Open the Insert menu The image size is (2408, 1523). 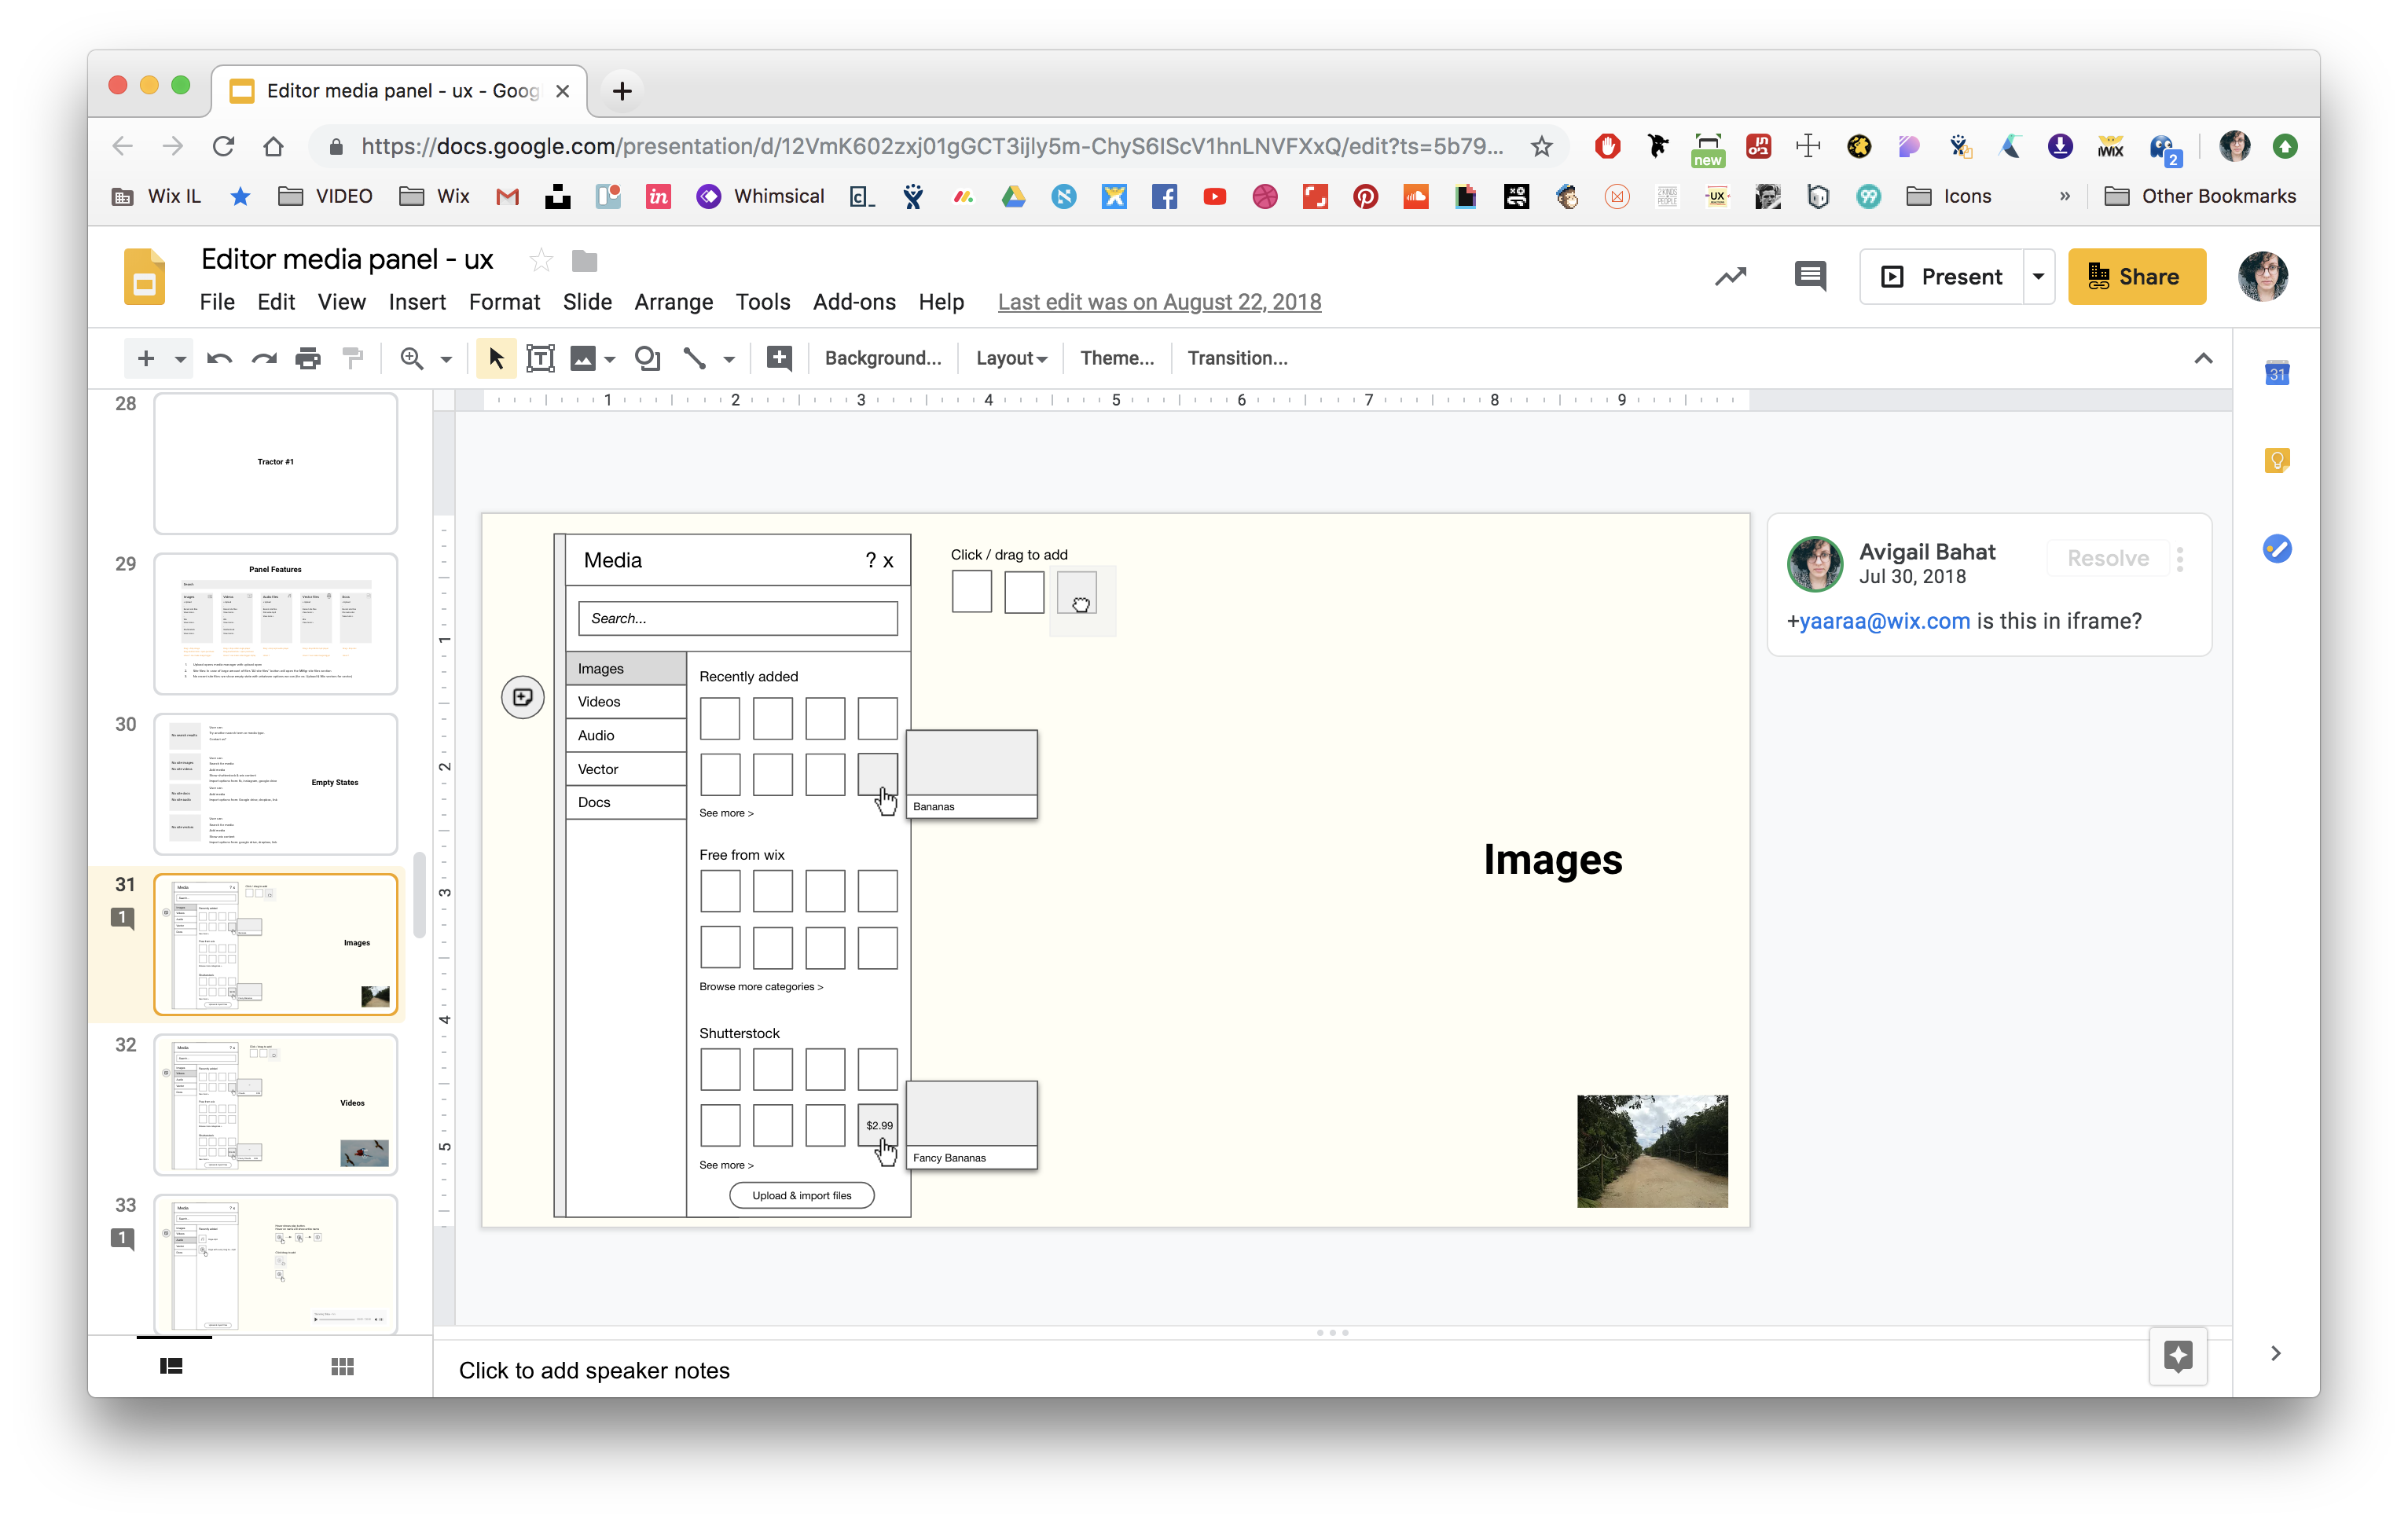pyautogui.click(x=416, y=302)
